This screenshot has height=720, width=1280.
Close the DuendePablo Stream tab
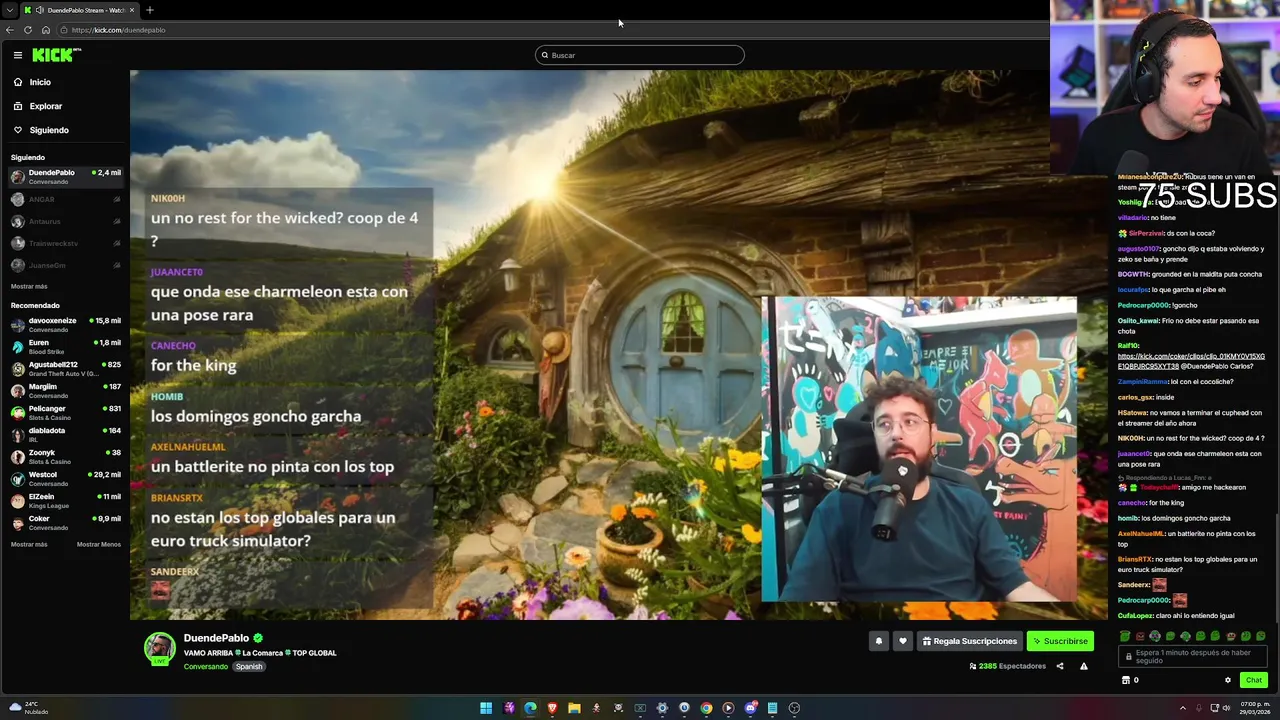pos(132,10)
